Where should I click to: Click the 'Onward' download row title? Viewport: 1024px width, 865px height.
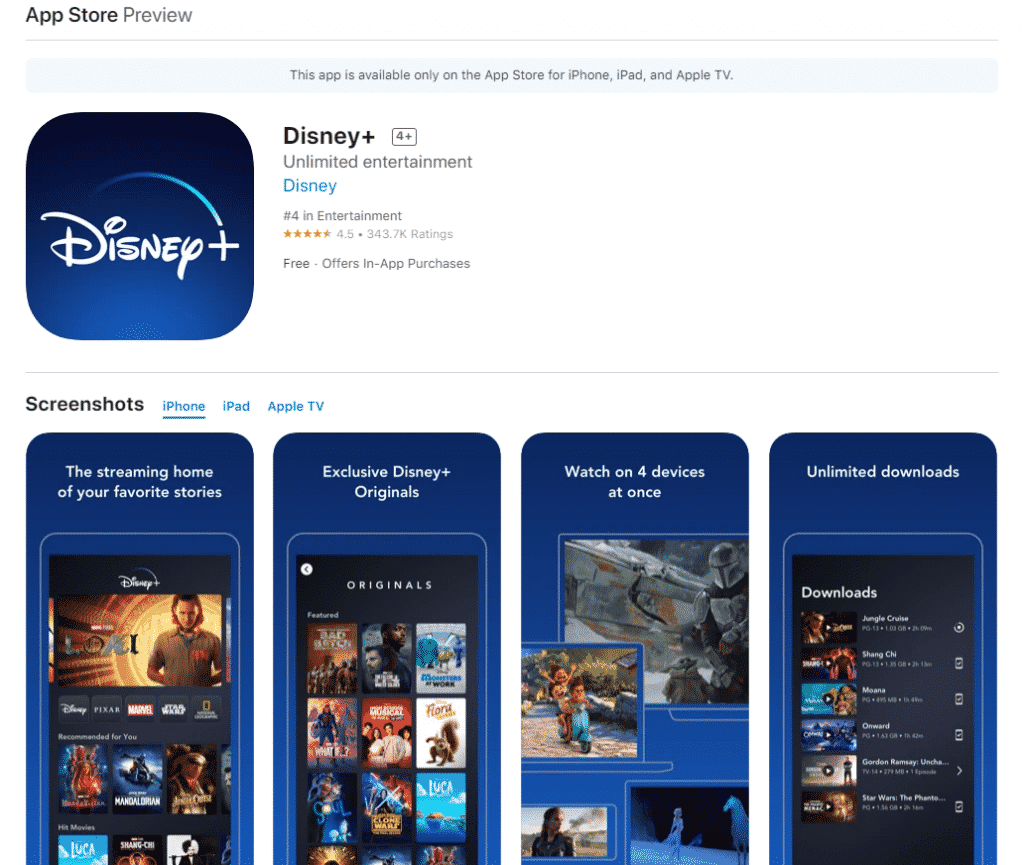tap(876, 726)
